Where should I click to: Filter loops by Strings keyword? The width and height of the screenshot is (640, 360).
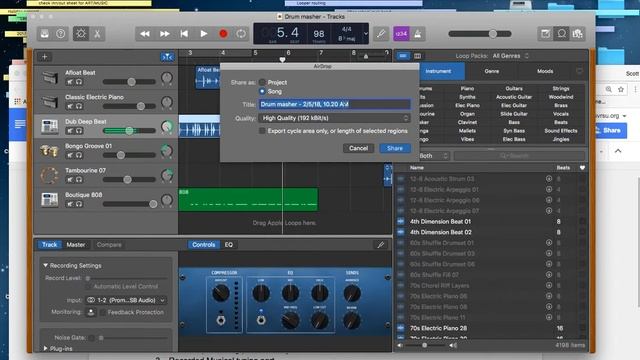pyautogui.click(x=561, y=89)
